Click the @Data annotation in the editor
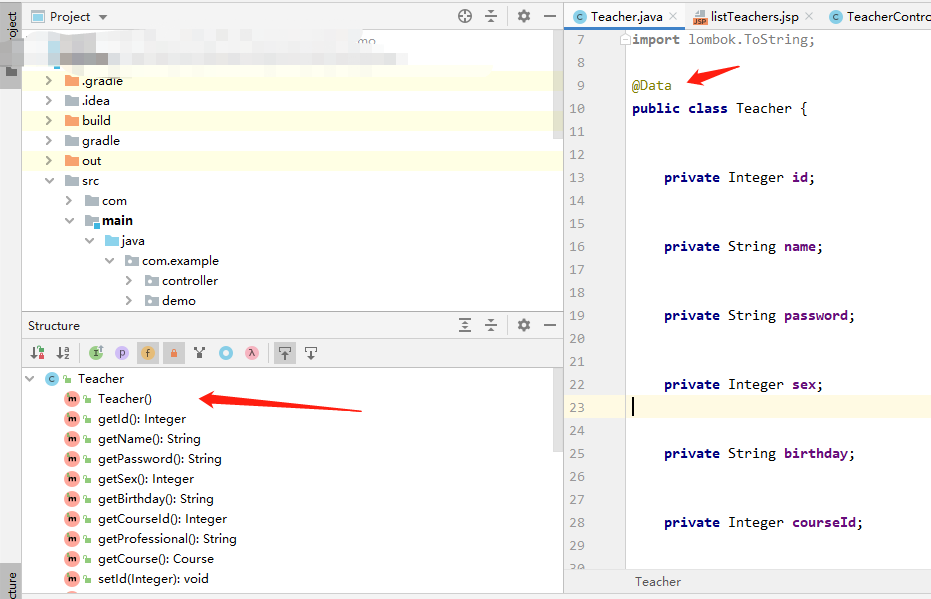The width and height of the screenshot is (931, 599). coord(651,85)
